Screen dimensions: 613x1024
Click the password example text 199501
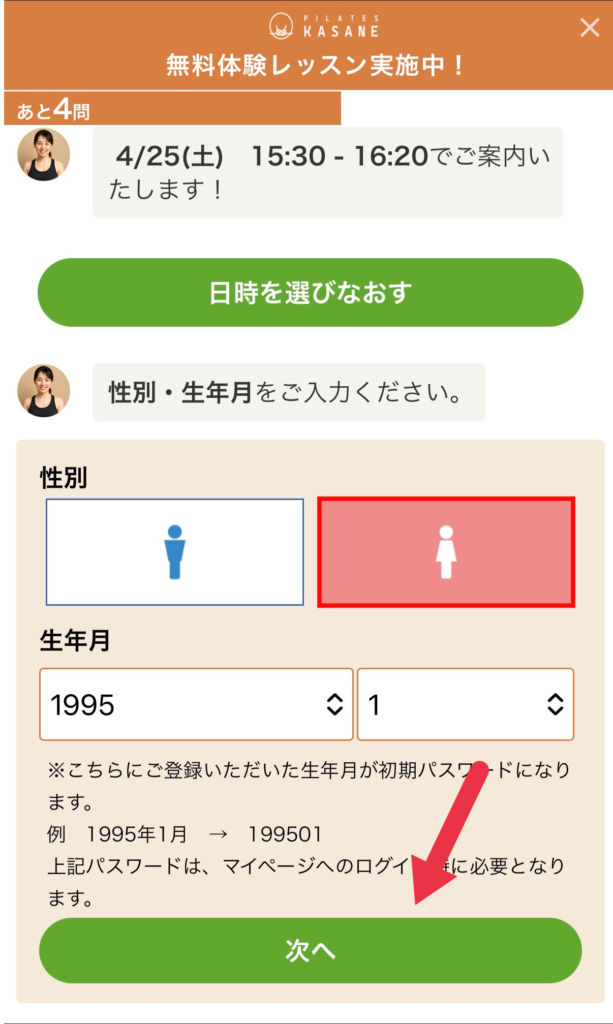pos(286,833)
